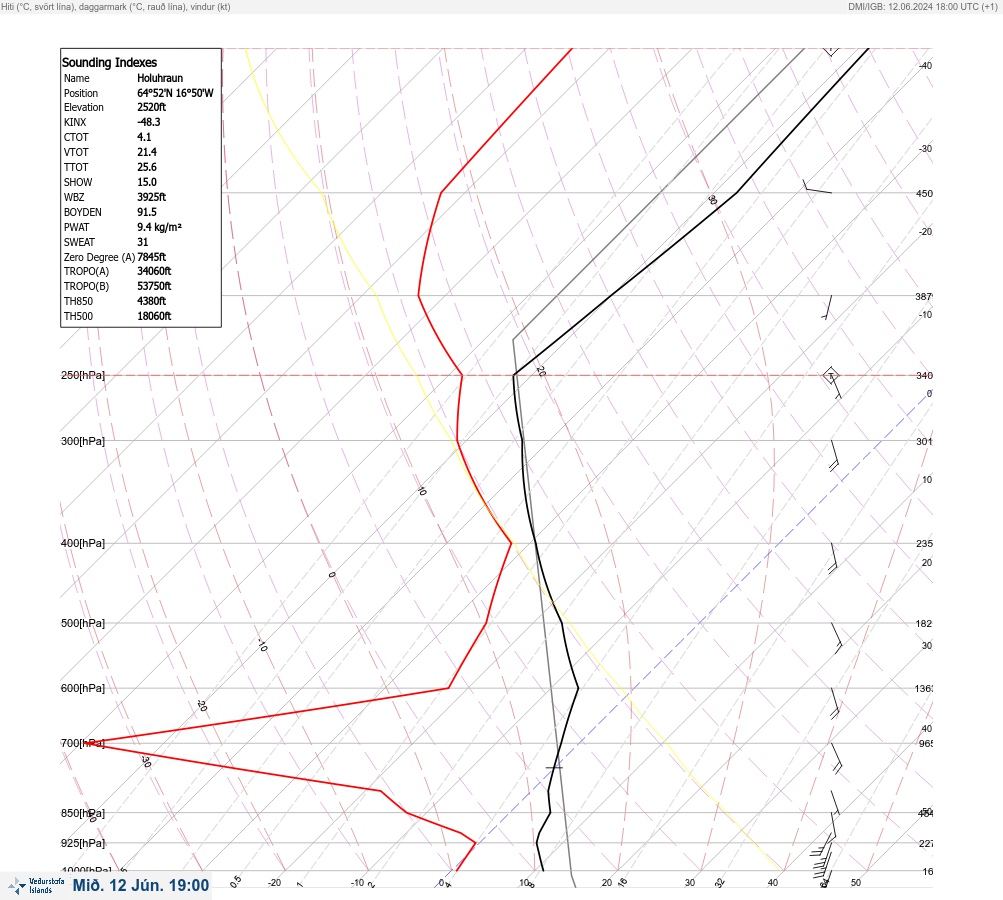Click PWAT value 9.4 kg/m²
Image resolution: width=1003 pixels, height=900 pixels.
point(159,227)
